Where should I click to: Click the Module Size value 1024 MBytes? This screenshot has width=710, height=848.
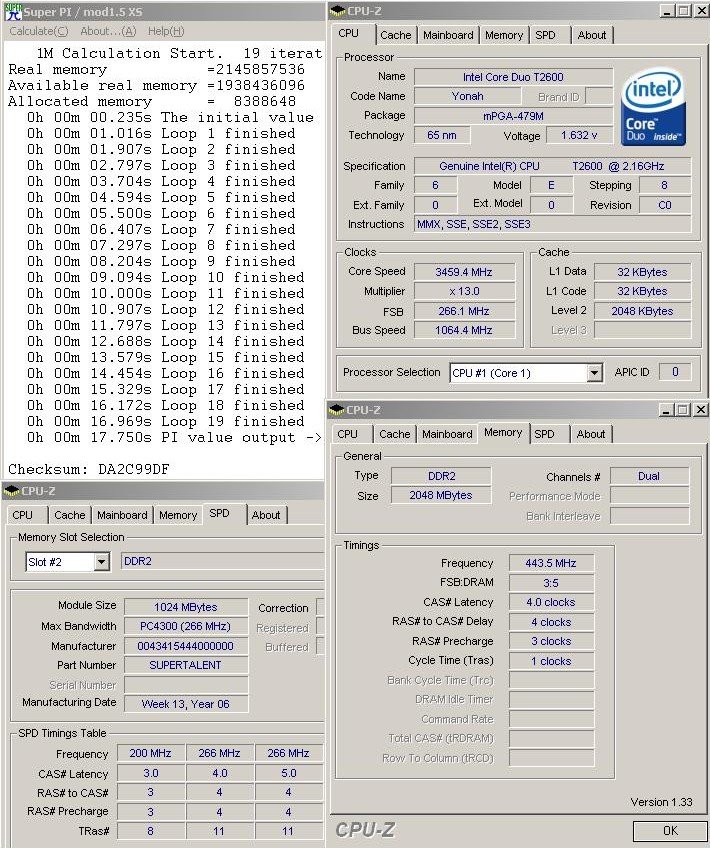coord(185,607)
